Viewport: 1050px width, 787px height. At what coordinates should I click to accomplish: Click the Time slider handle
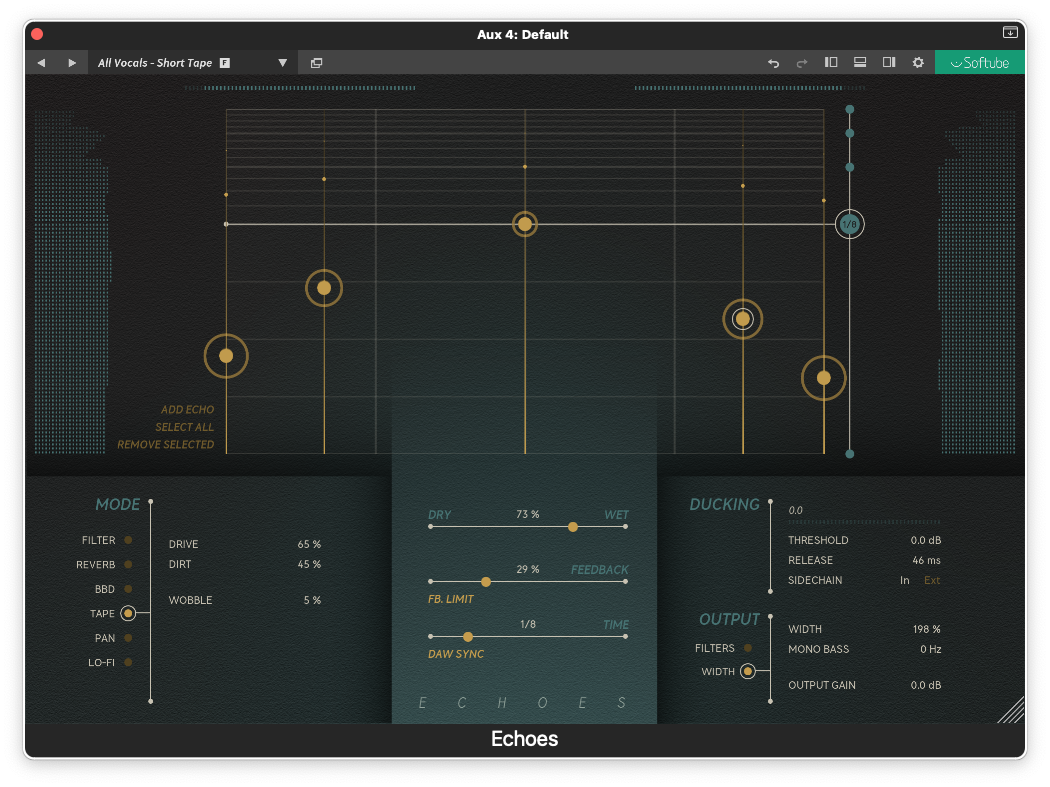pos(468,637)
